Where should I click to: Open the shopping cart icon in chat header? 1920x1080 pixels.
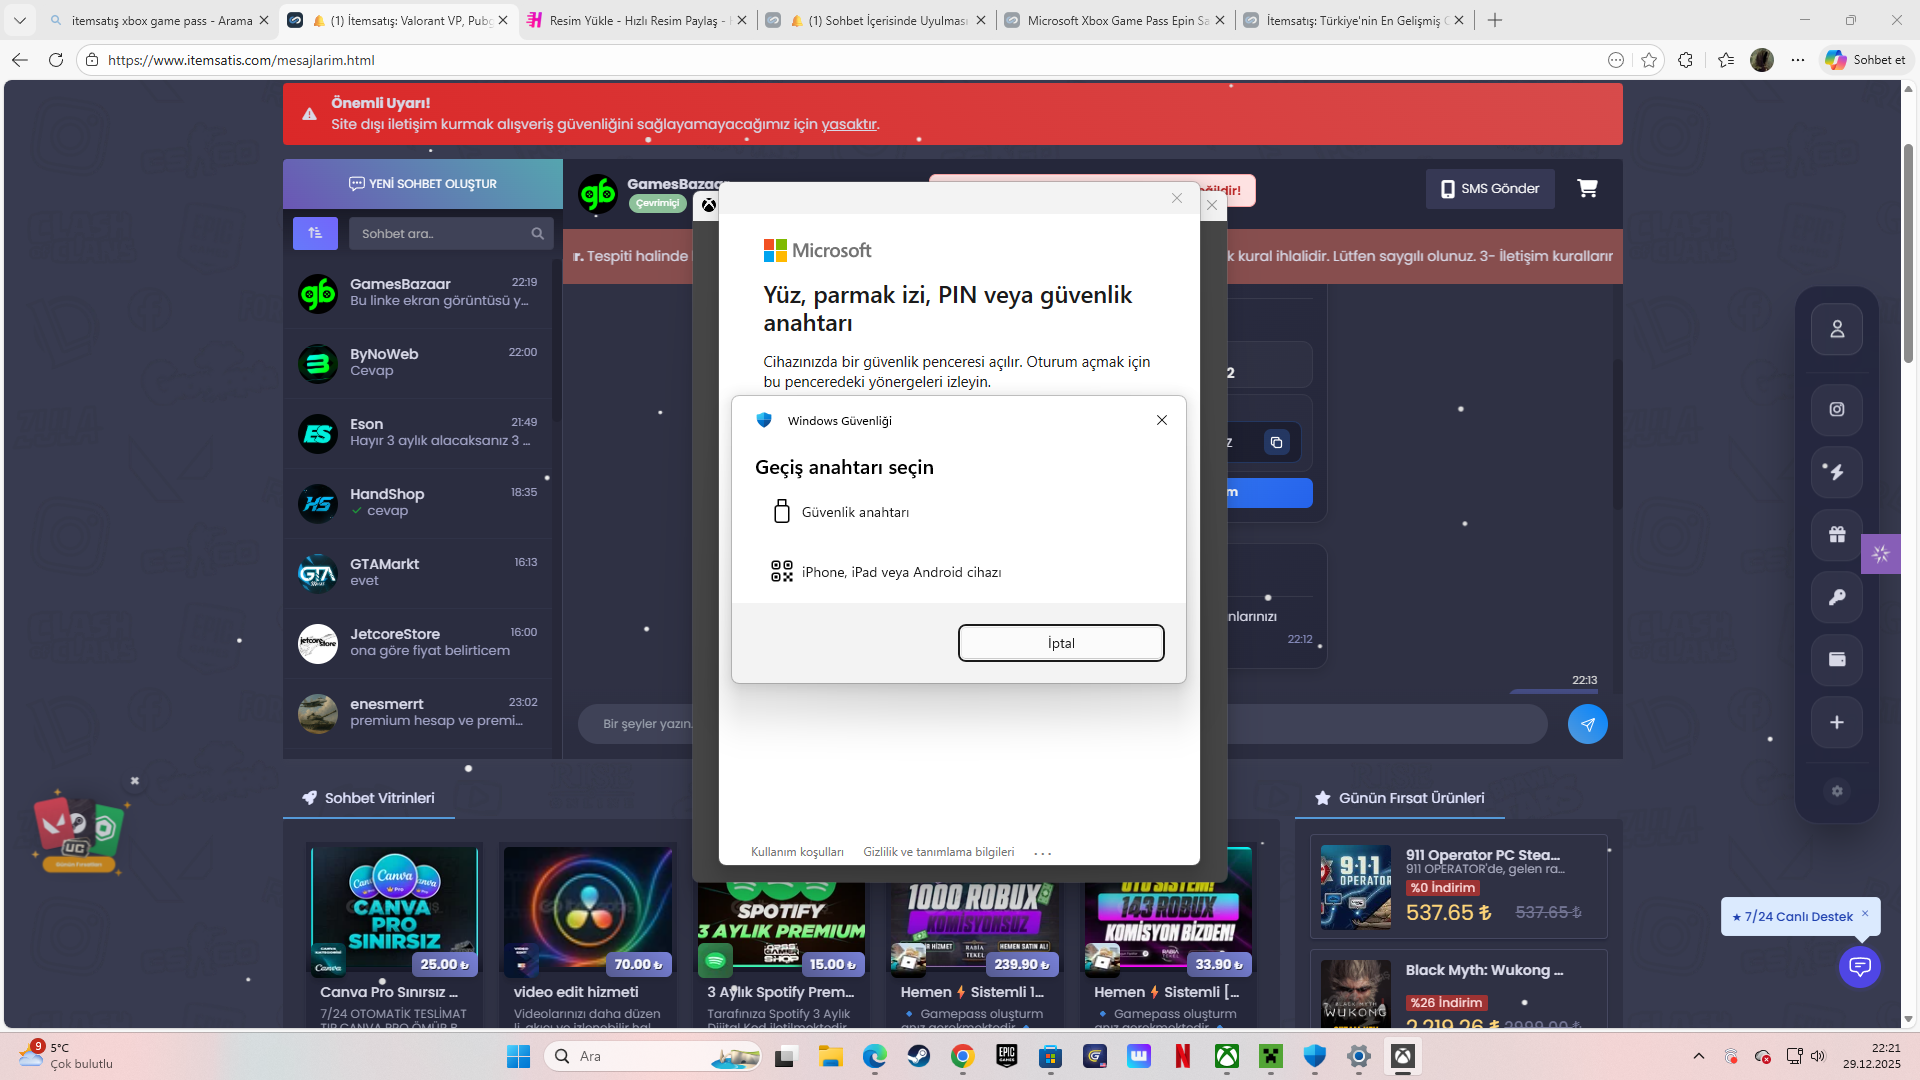[1587, 188]
